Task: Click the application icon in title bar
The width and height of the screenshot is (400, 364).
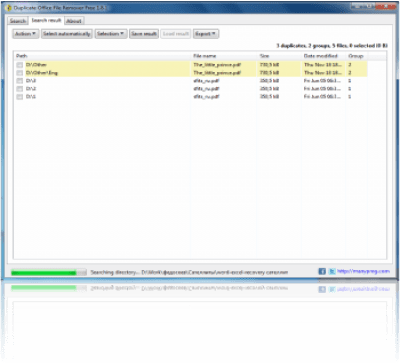Action: tap(9, 7)
